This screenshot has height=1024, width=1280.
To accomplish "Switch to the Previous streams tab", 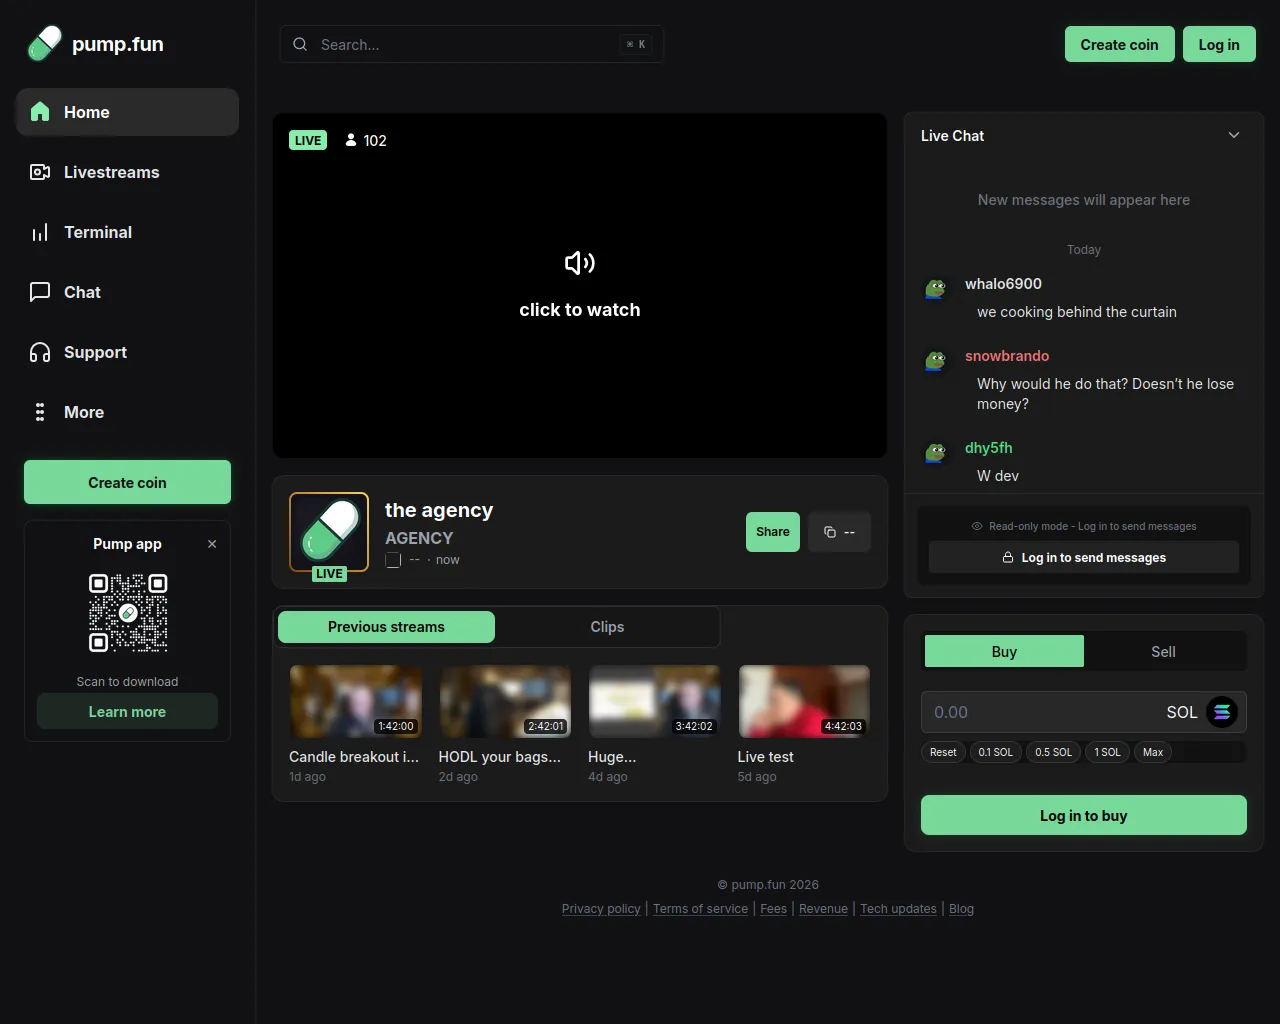I will coord(386,627).
